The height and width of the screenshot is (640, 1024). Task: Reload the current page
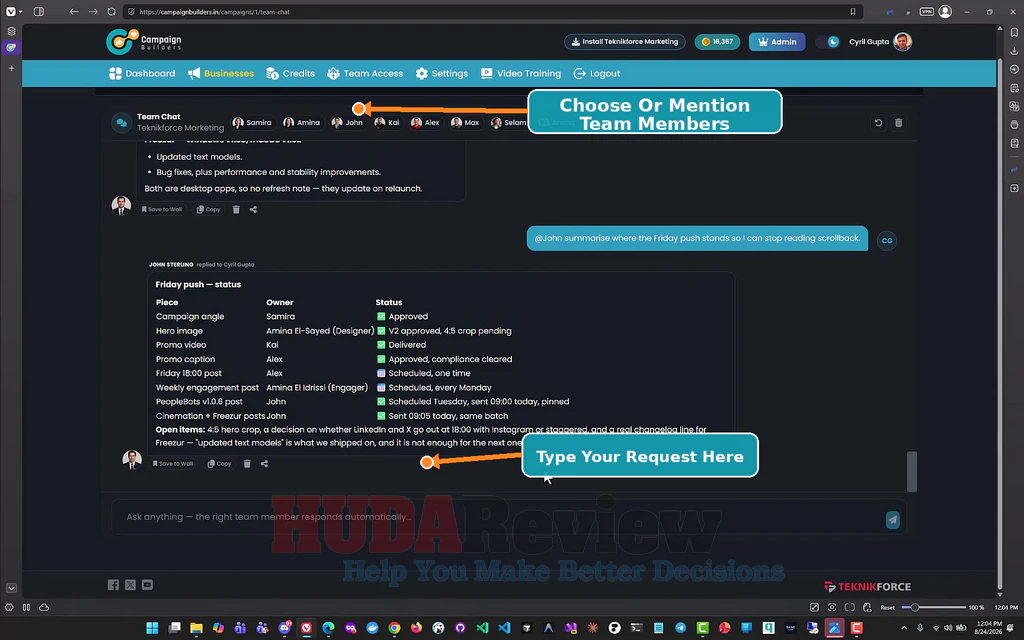112,12
